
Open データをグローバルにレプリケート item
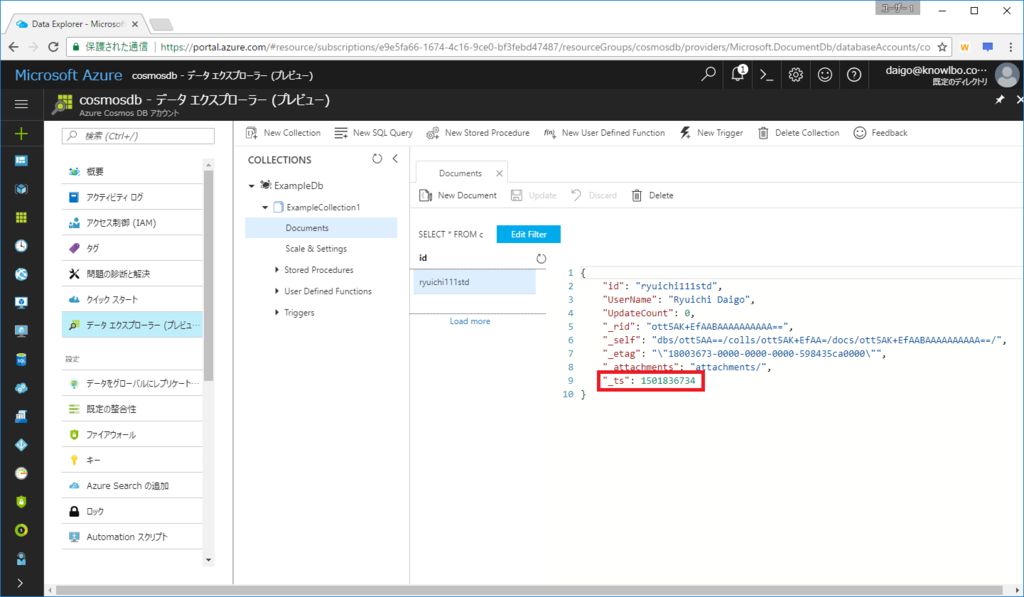(133, 383)
